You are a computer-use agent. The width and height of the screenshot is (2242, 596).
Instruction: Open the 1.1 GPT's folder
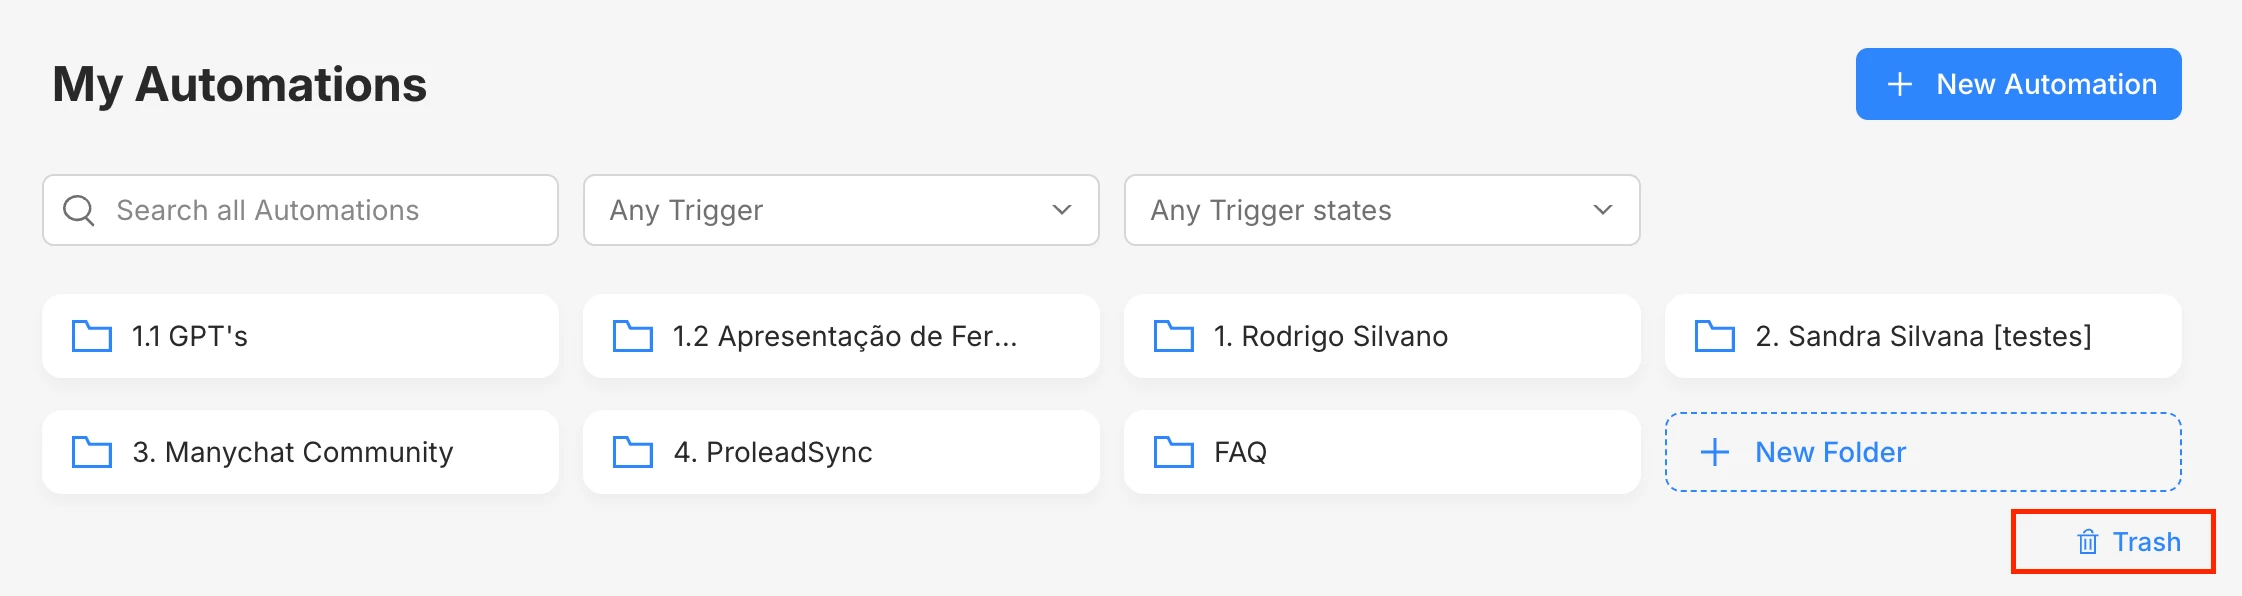pos(300,336)
